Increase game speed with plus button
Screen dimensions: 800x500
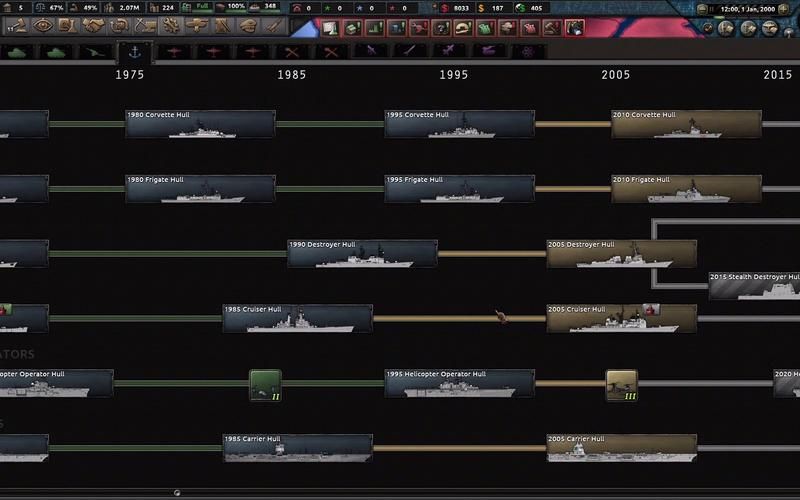[x=784, y=9]
